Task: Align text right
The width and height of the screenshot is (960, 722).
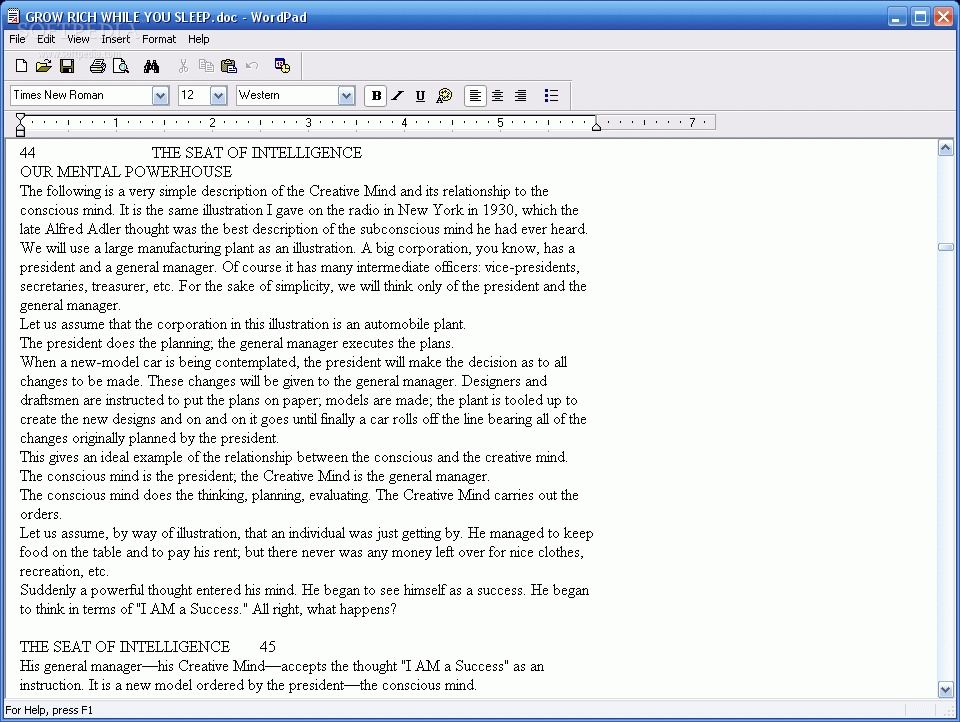Action: click(520, 96)
